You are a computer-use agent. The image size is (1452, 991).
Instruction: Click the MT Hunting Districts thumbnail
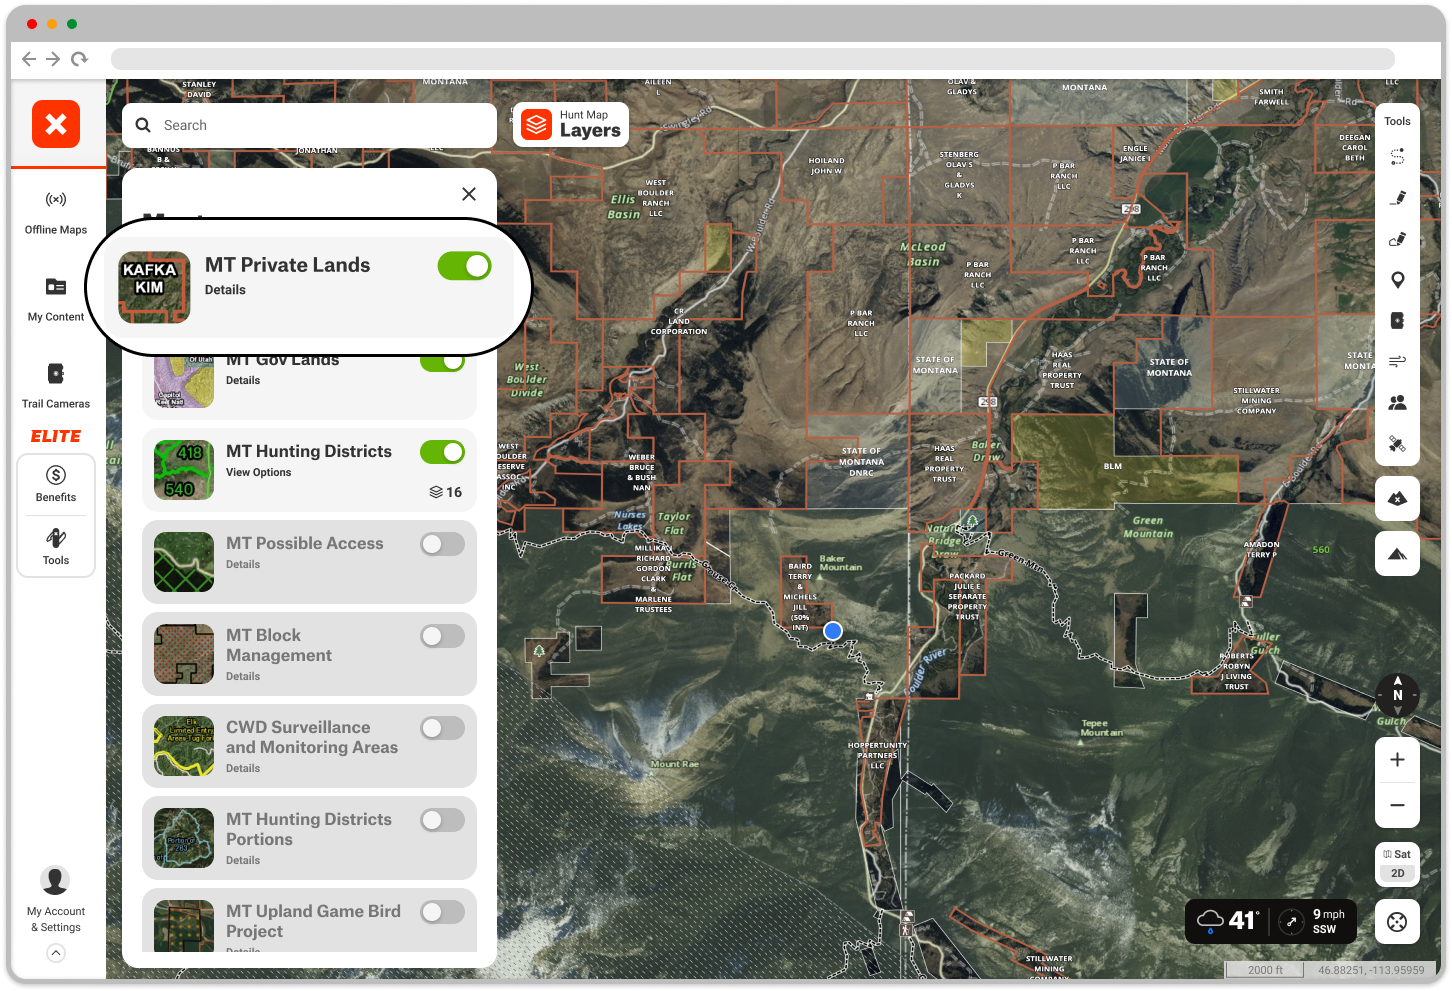point(184,470)
